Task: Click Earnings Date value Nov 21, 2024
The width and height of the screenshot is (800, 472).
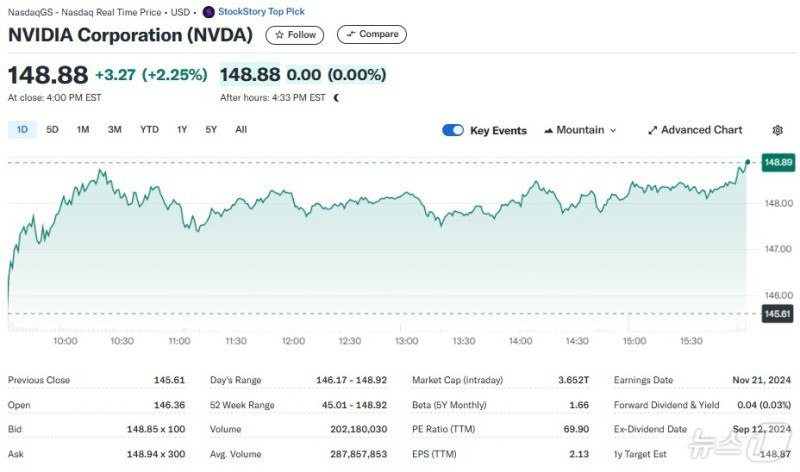Action: [x=762, y=380]
